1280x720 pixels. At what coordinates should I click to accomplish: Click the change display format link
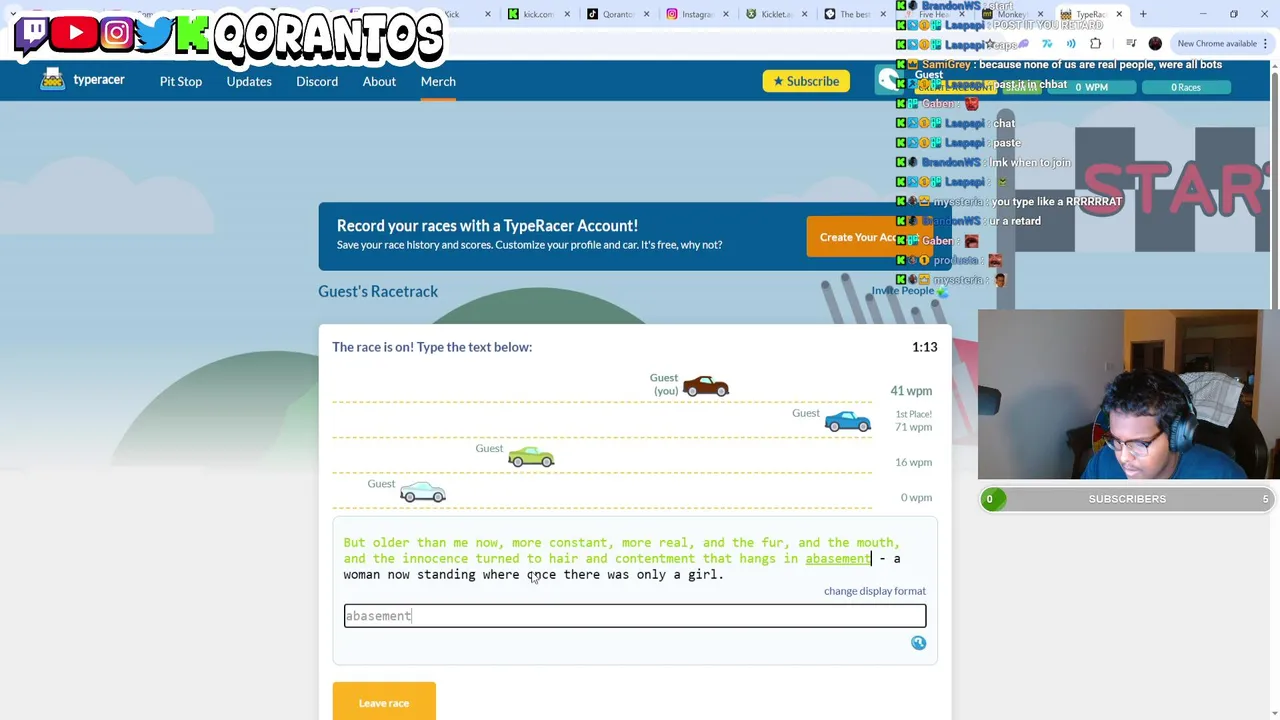875,591
